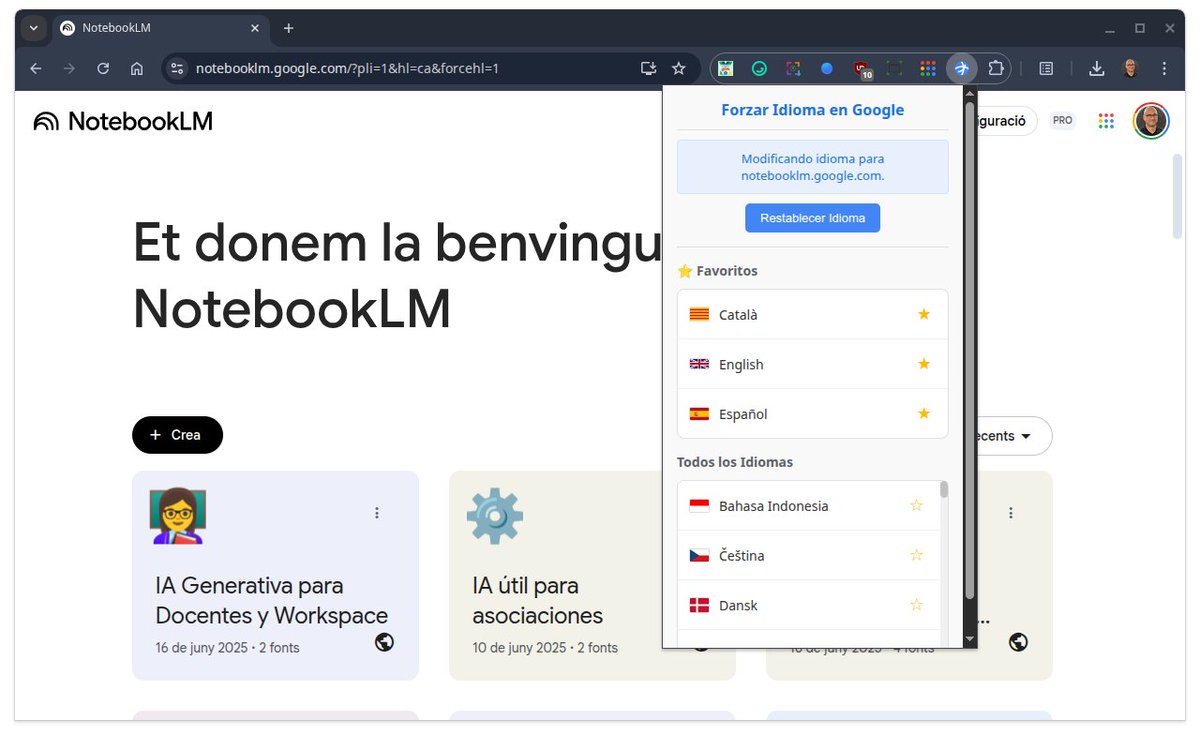Mark Čeština as favorite with its star
Image resolution: width=1200 pixels, height=750 pixels.
click(916, 555)
